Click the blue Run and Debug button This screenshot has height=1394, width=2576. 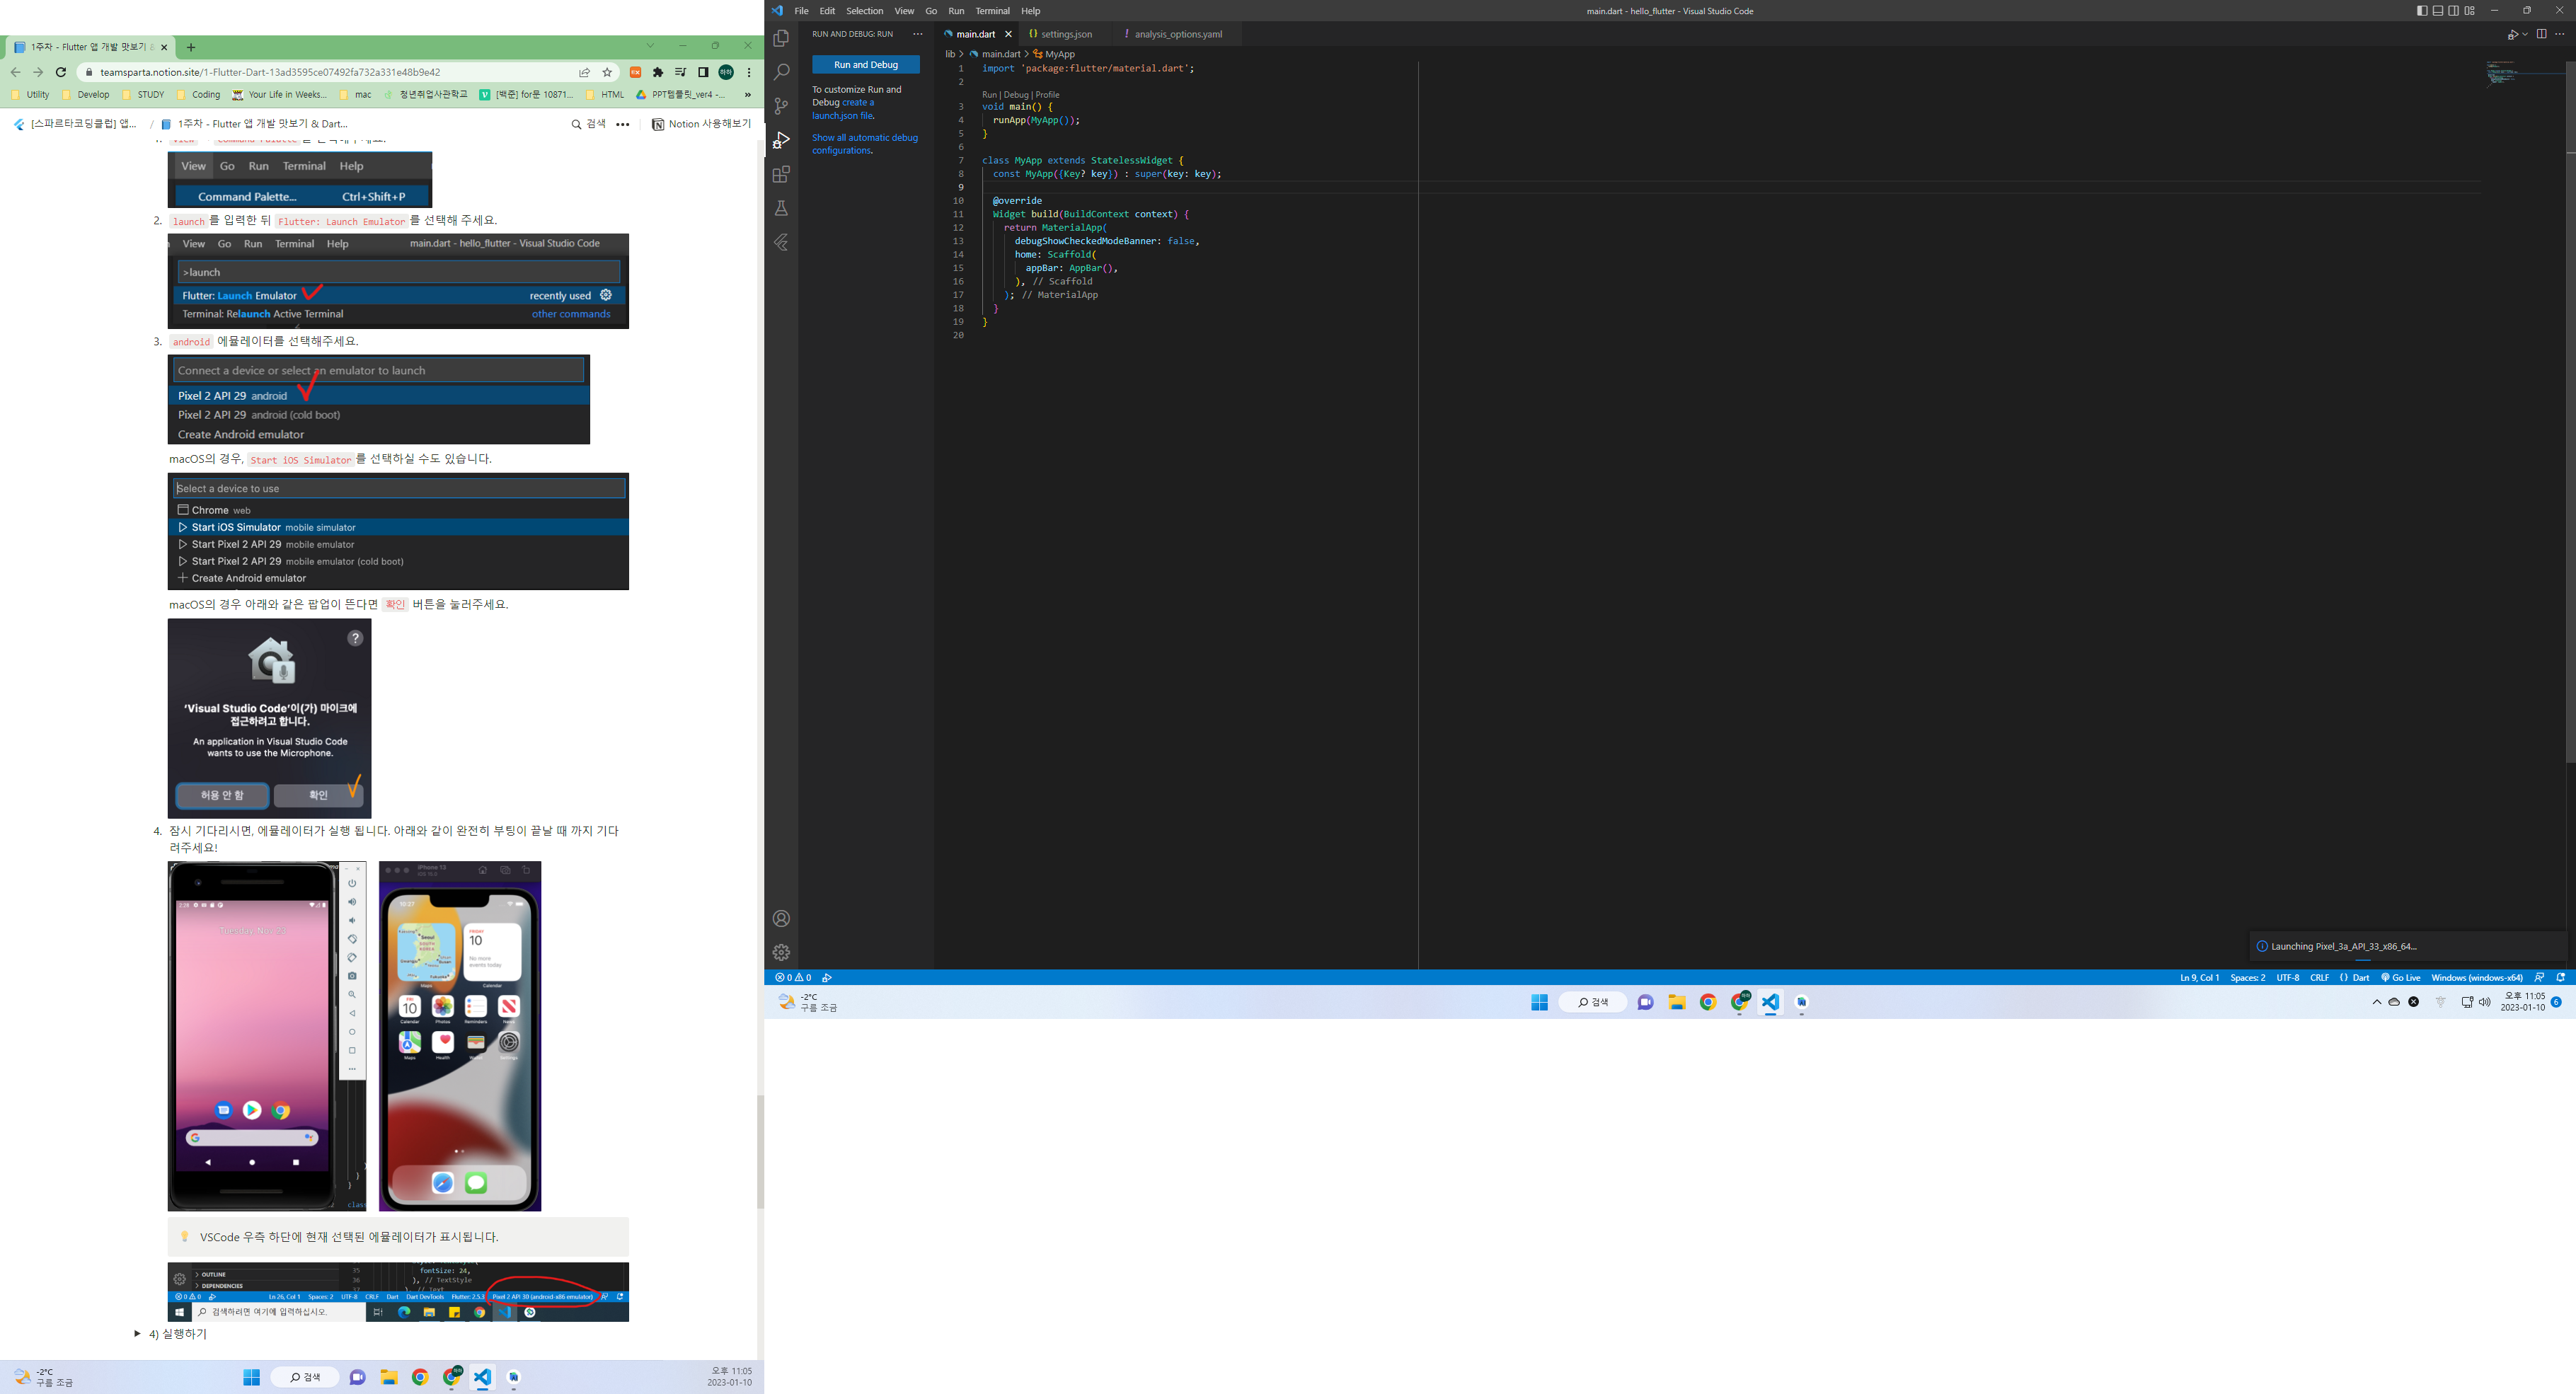pyautogui.click(x=866, y=65)
